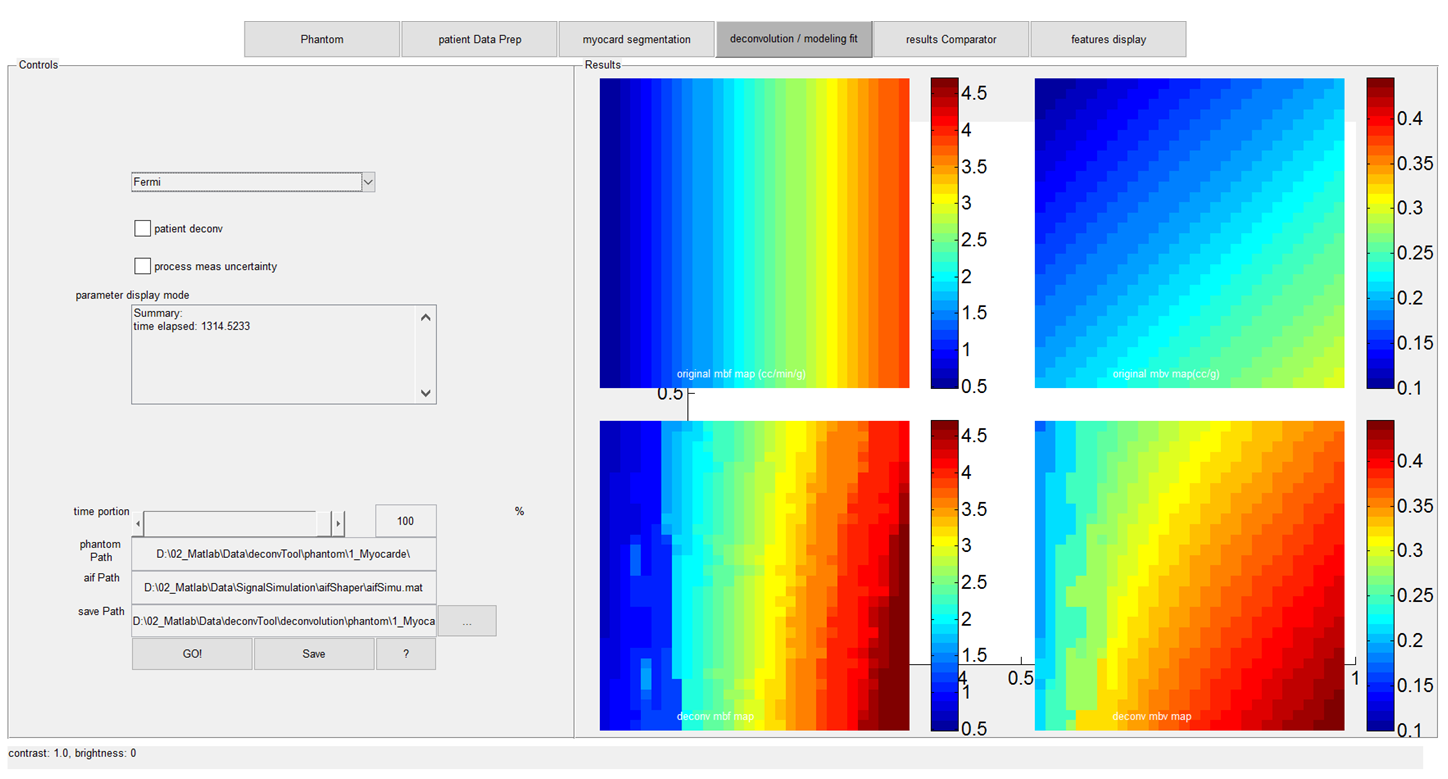This screenshot has width=1448, height=779.
Task: Switch to the Phantom tab
Action: tap(322, 39)
